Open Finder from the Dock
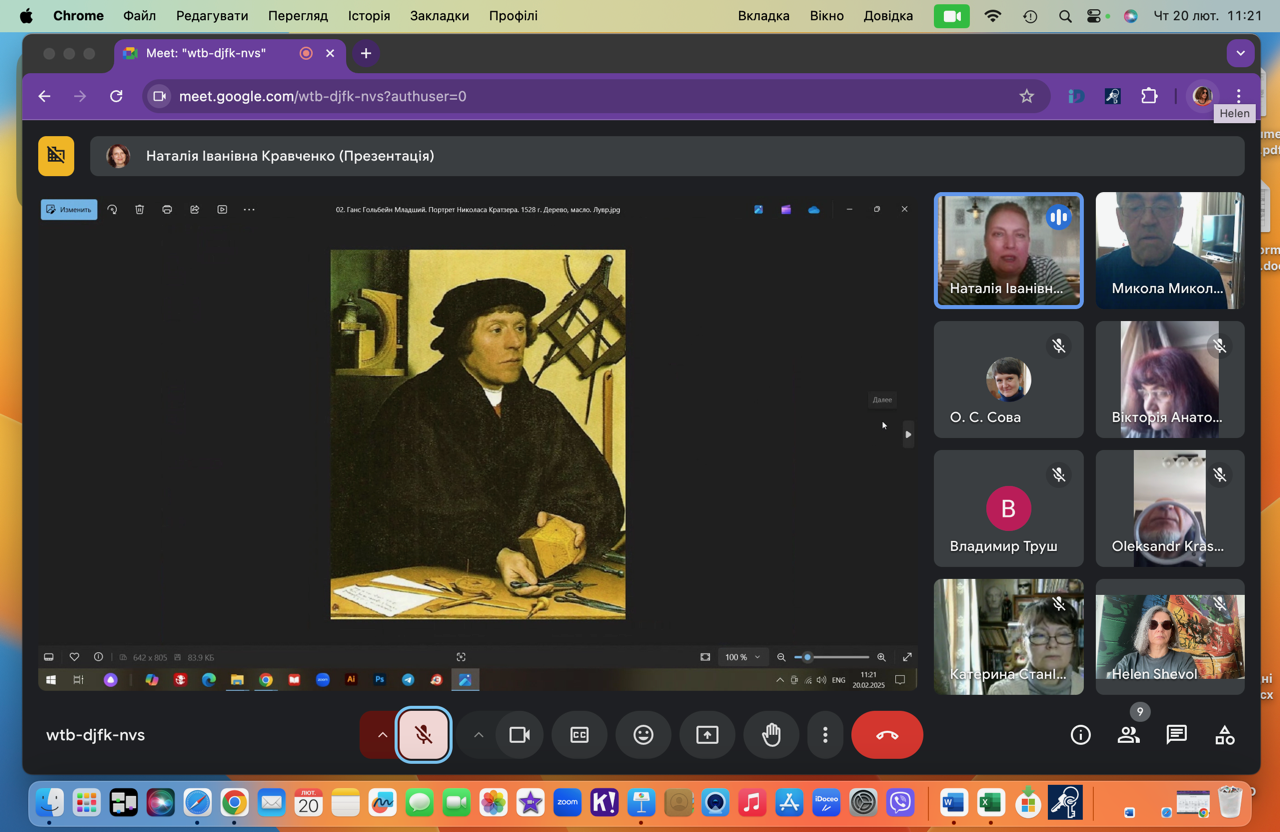Viewport: 1280px width, 832px height. pos(49,802)
